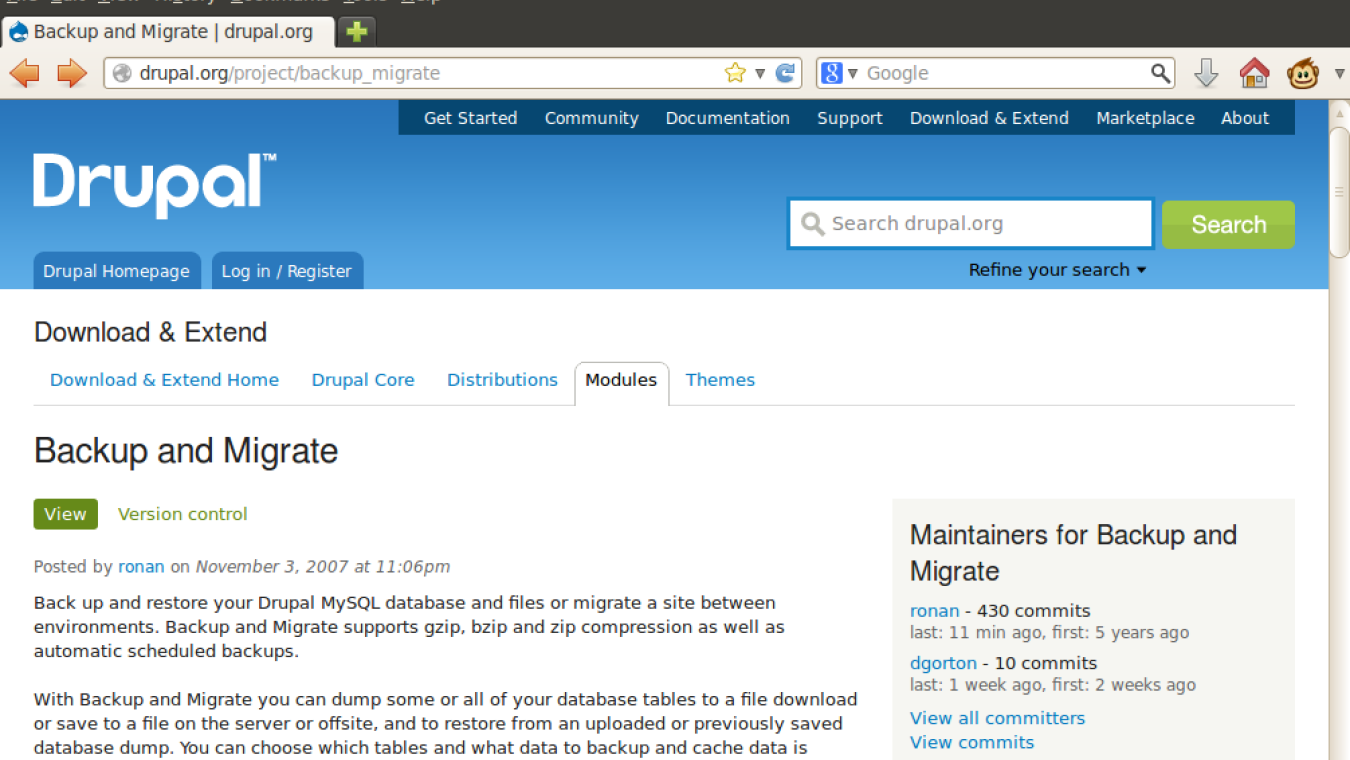The width and height of the screenshot is (1350, 760).
Task: Select the Backup and Migrate browser tab
Action: pos(168,32)
